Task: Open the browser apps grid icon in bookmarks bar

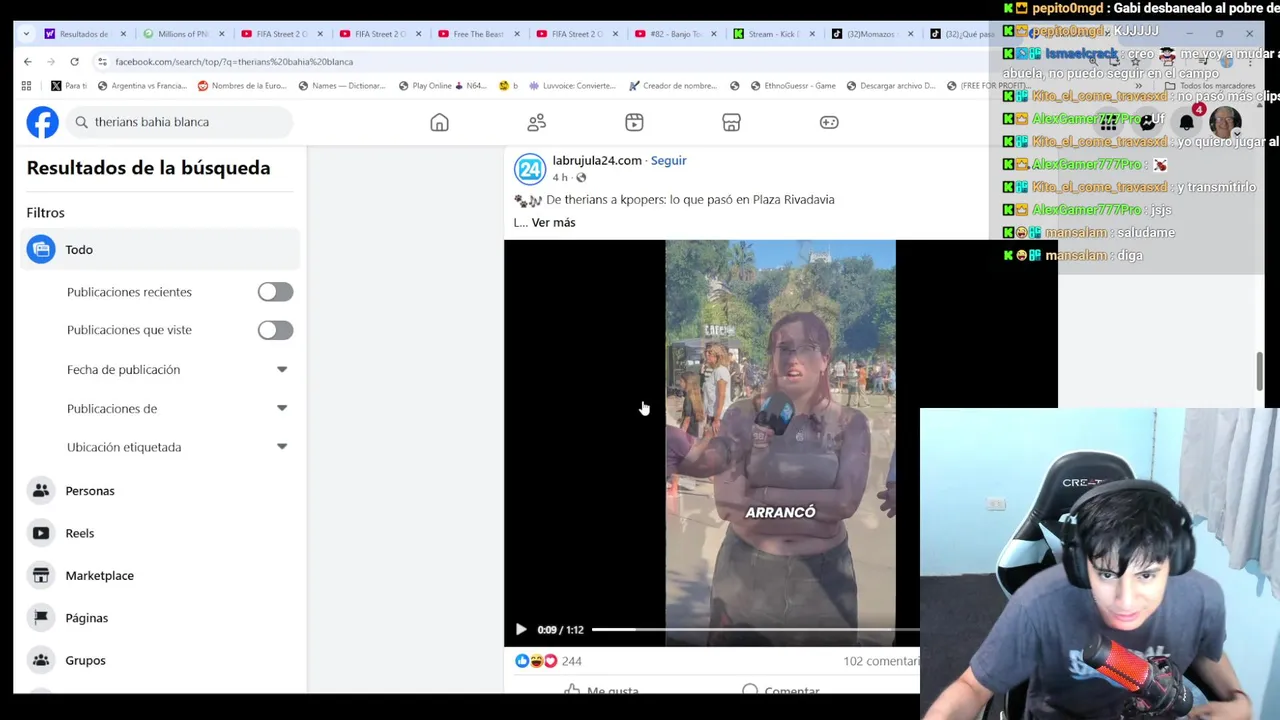Action: click(26, 86)
